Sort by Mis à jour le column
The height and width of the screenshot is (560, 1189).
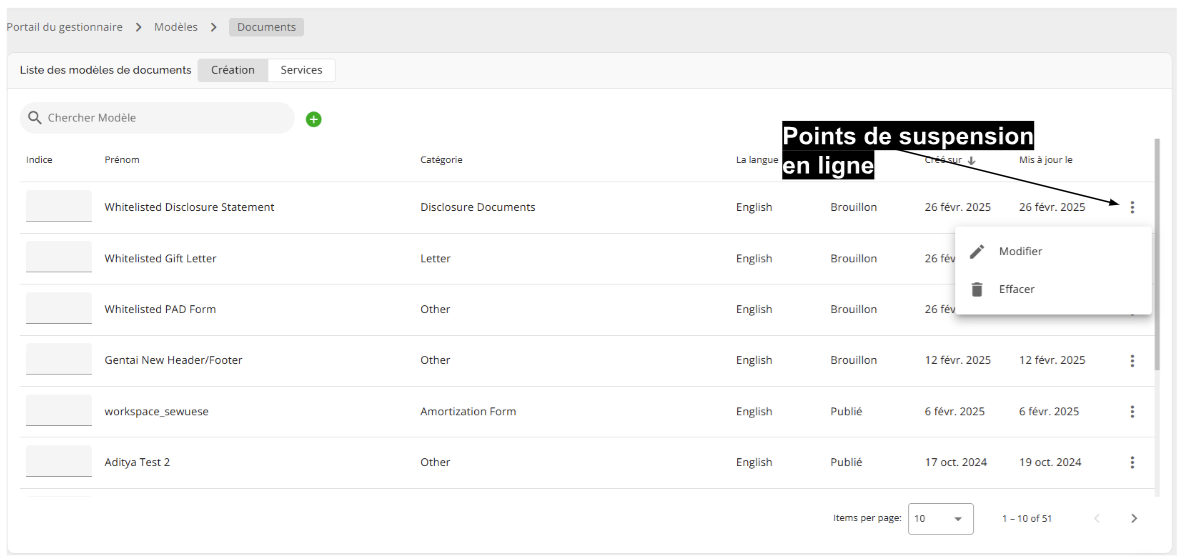[1046, 160]
